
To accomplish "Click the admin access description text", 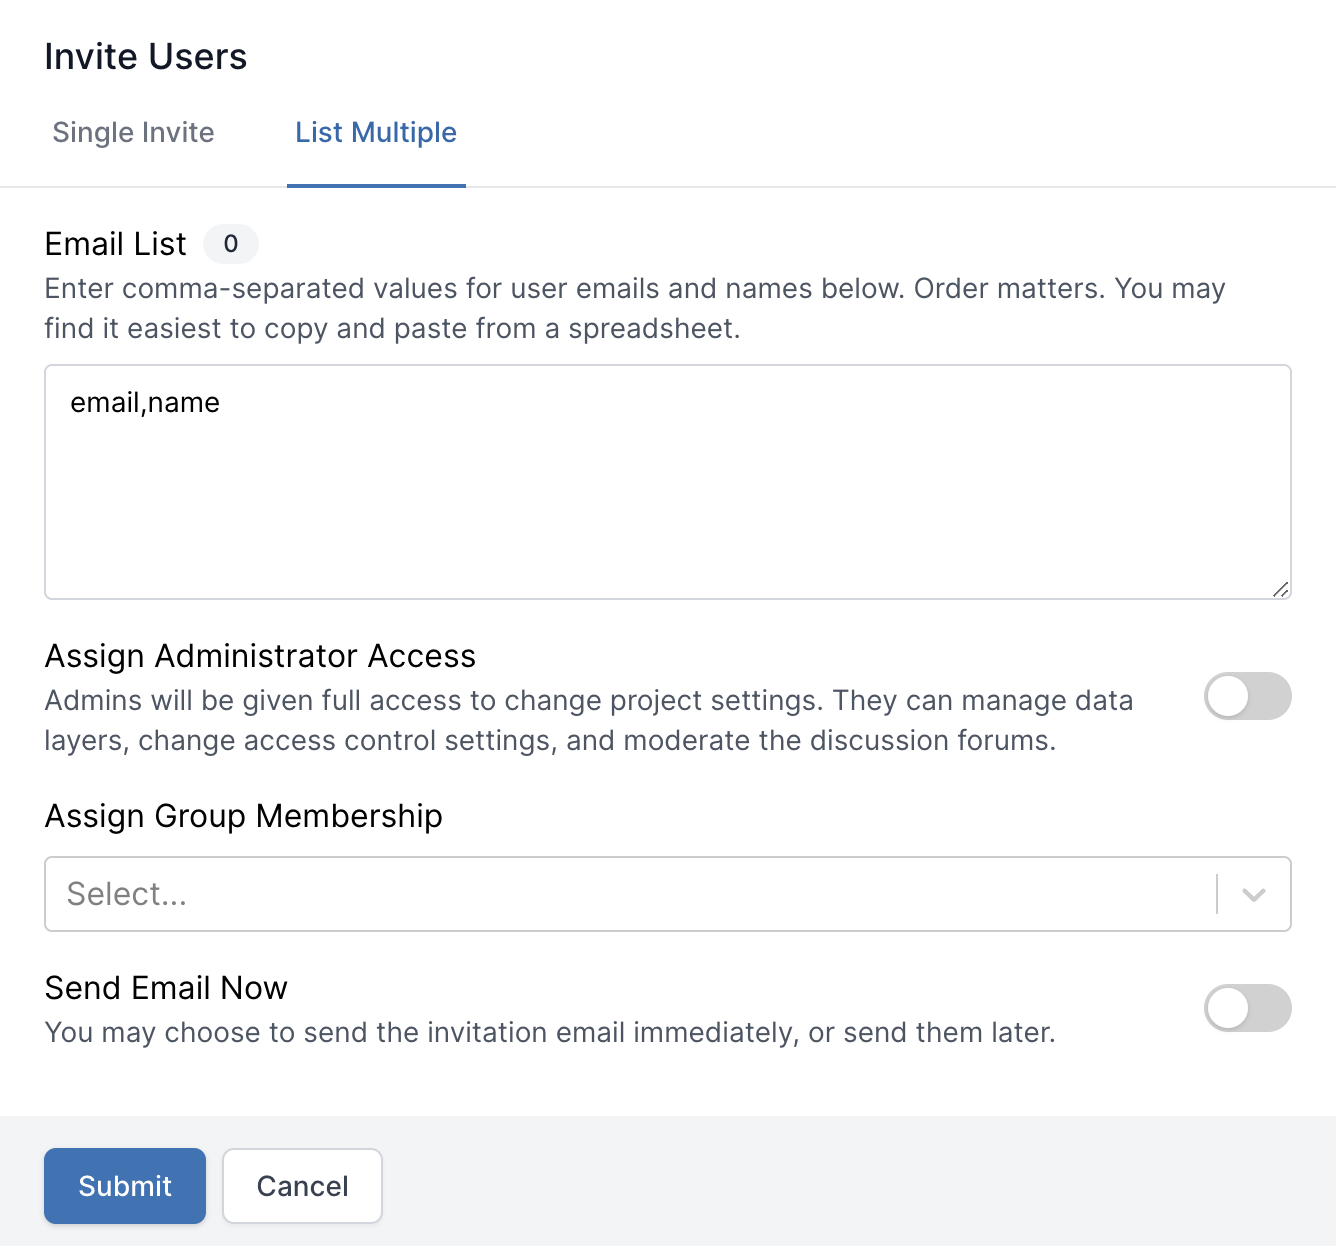I will click(x=588, y=720).
